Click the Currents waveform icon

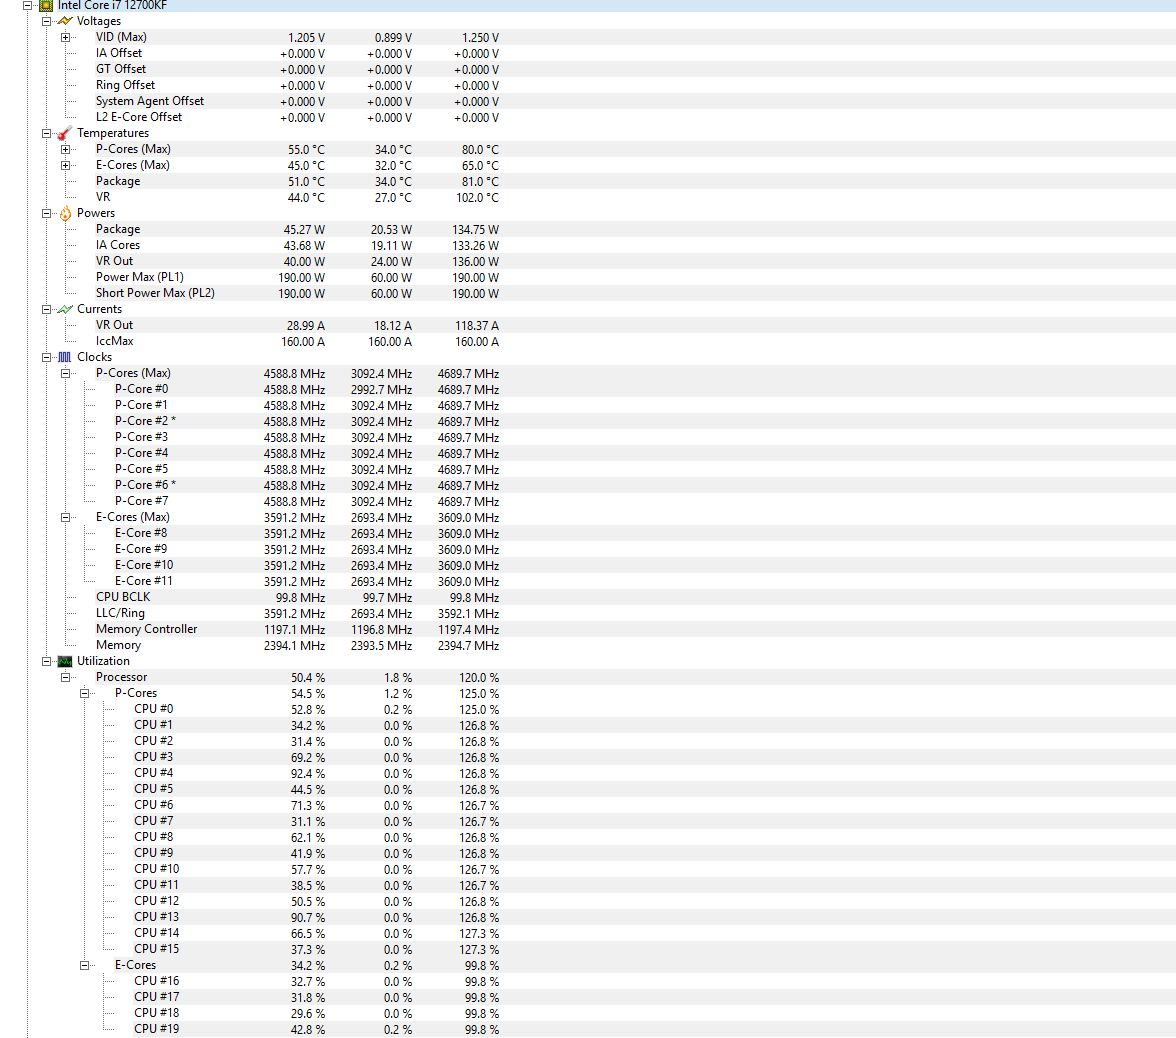pyautogui.click(x=65, y=309)
